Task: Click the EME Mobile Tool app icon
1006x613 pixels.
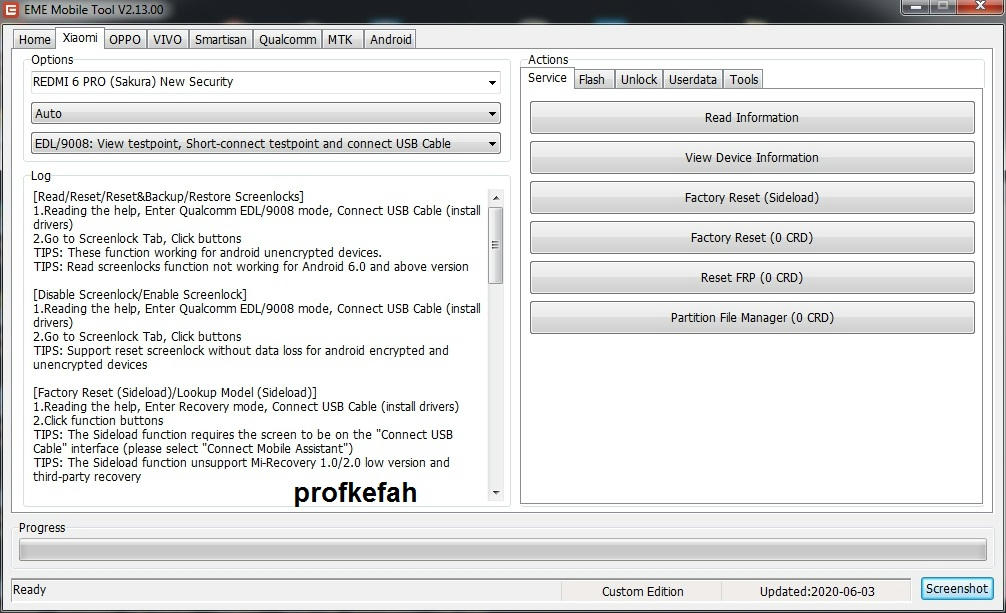Action: click(11, 10)
